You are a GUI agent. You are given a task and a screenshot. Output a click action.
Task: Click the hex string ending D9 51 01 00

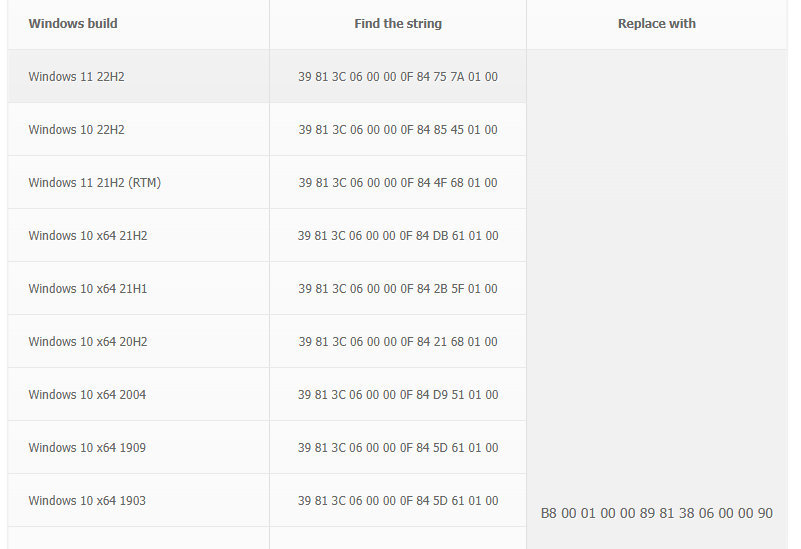pos(398,395)
